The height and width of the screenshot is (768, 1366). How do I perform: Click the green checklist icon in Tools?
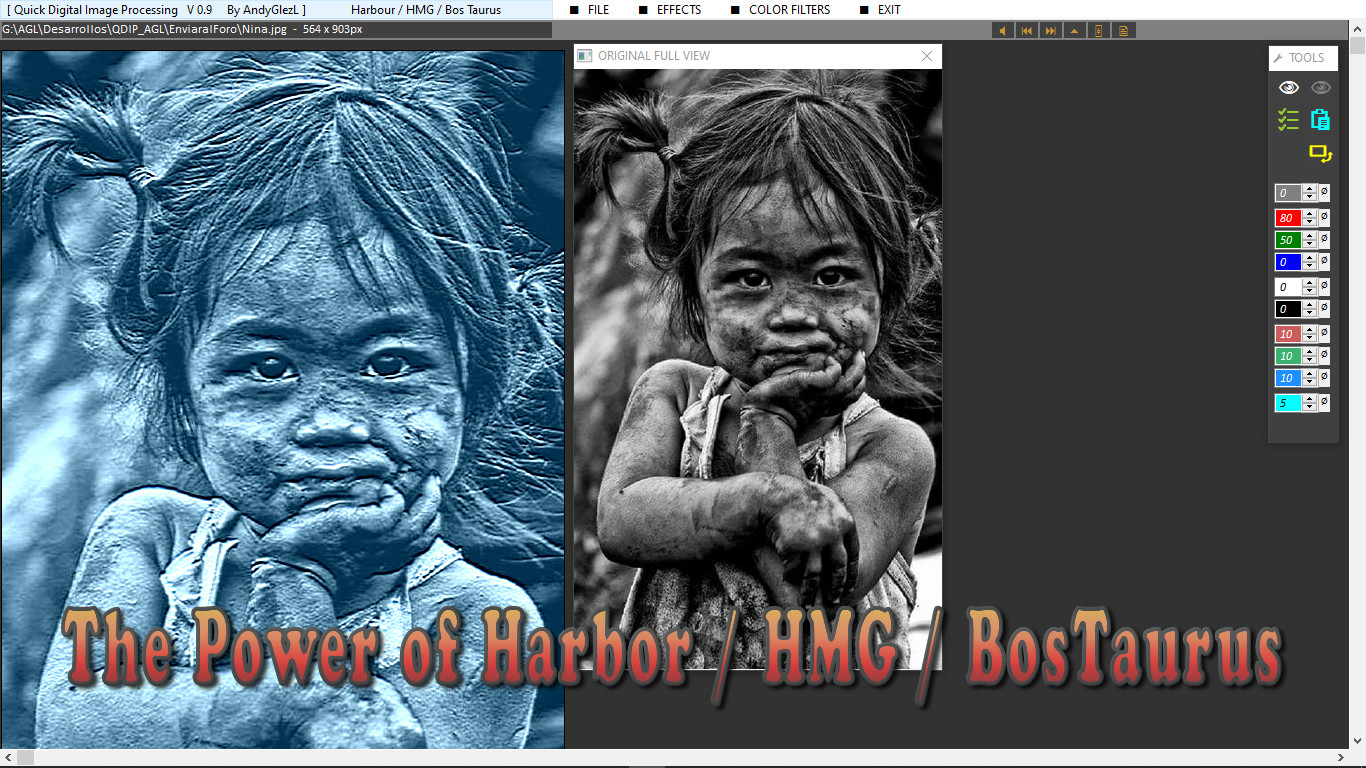(1288, 120)
